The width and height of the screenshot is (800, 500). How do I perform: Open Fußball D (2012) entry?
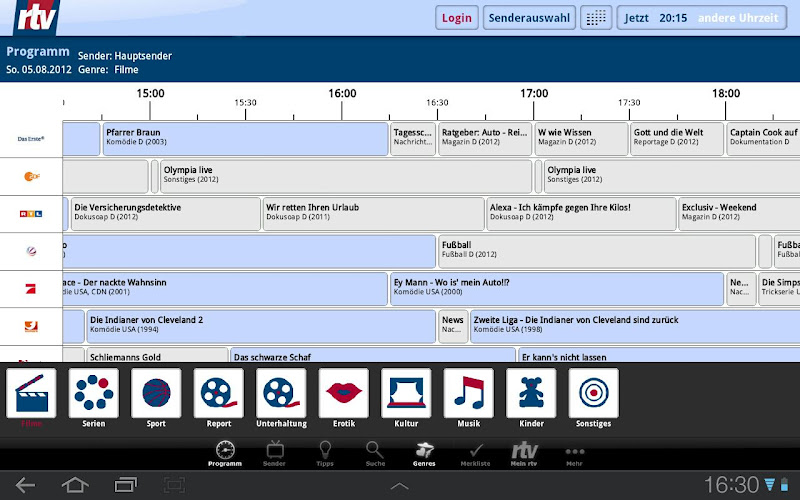pos(597,251)
